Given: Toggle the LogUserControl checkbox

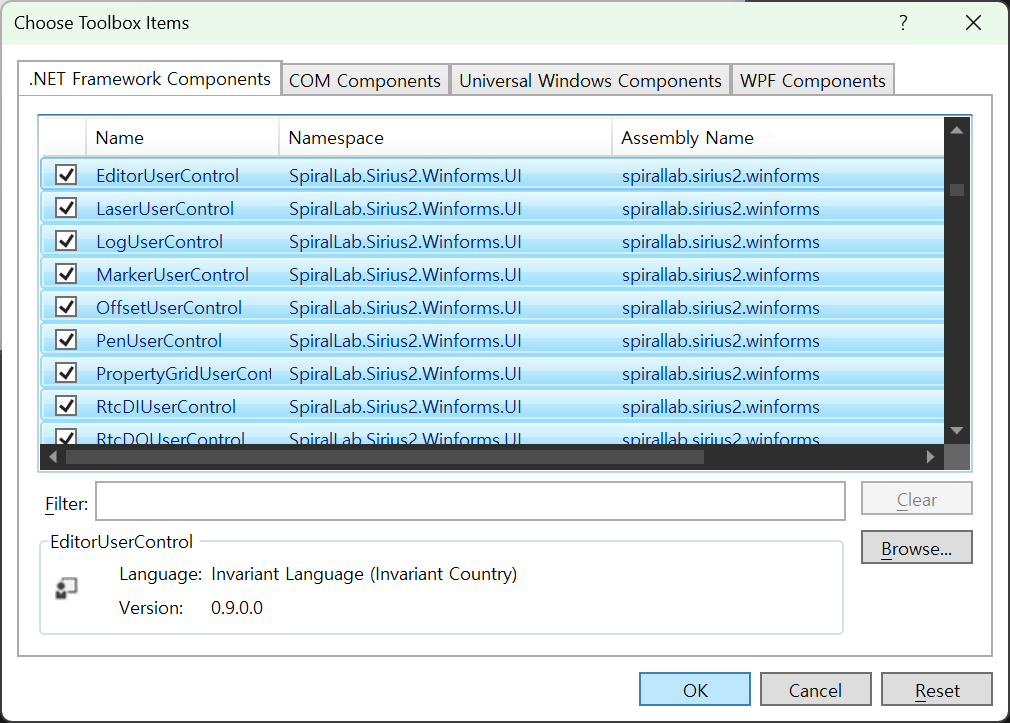Looking at the screenshot, I should point(66,241).
